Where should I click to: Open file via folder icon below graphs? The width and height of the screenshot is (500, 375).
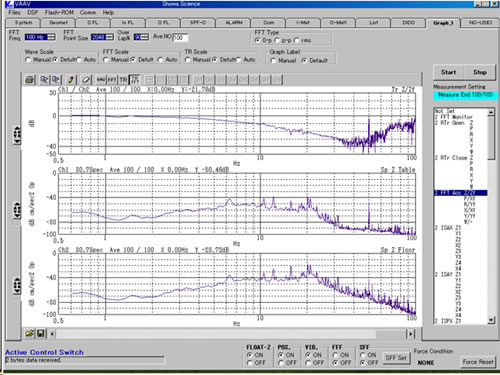pos(29,333)
